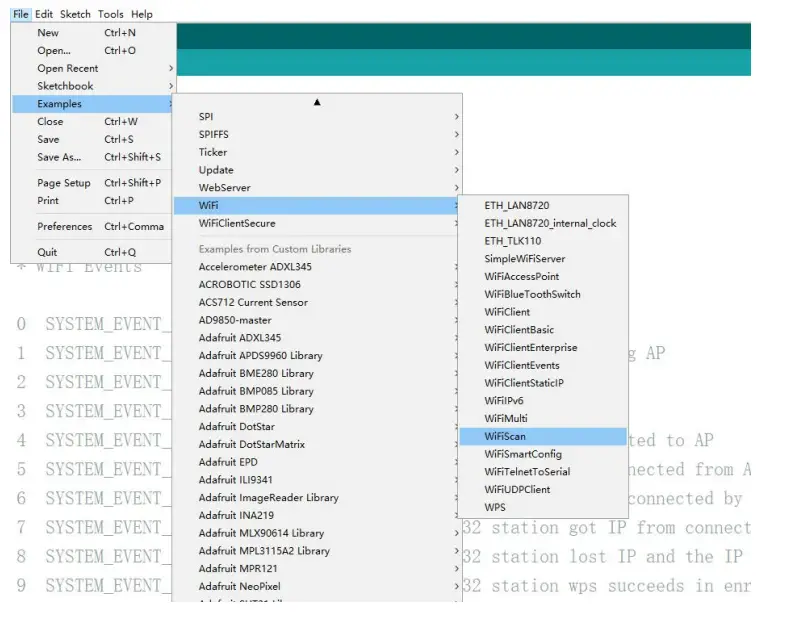This screenshot has height=619, width=789.
Task: Expand the WiFiClientSecure submenu
Action: click(237, 223)
